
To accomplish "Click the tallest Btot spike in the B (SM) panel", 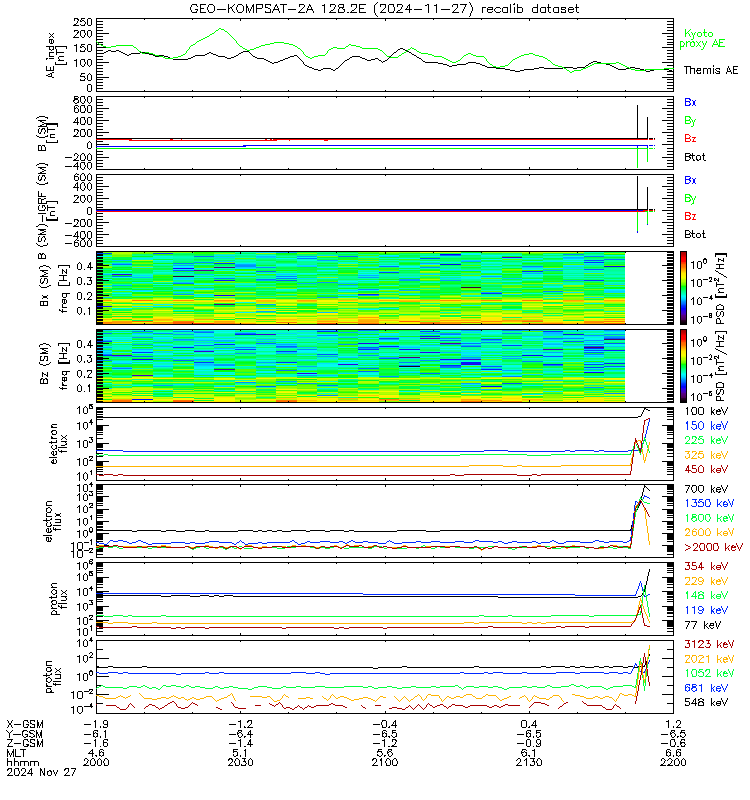I will [x=637, y=122].
